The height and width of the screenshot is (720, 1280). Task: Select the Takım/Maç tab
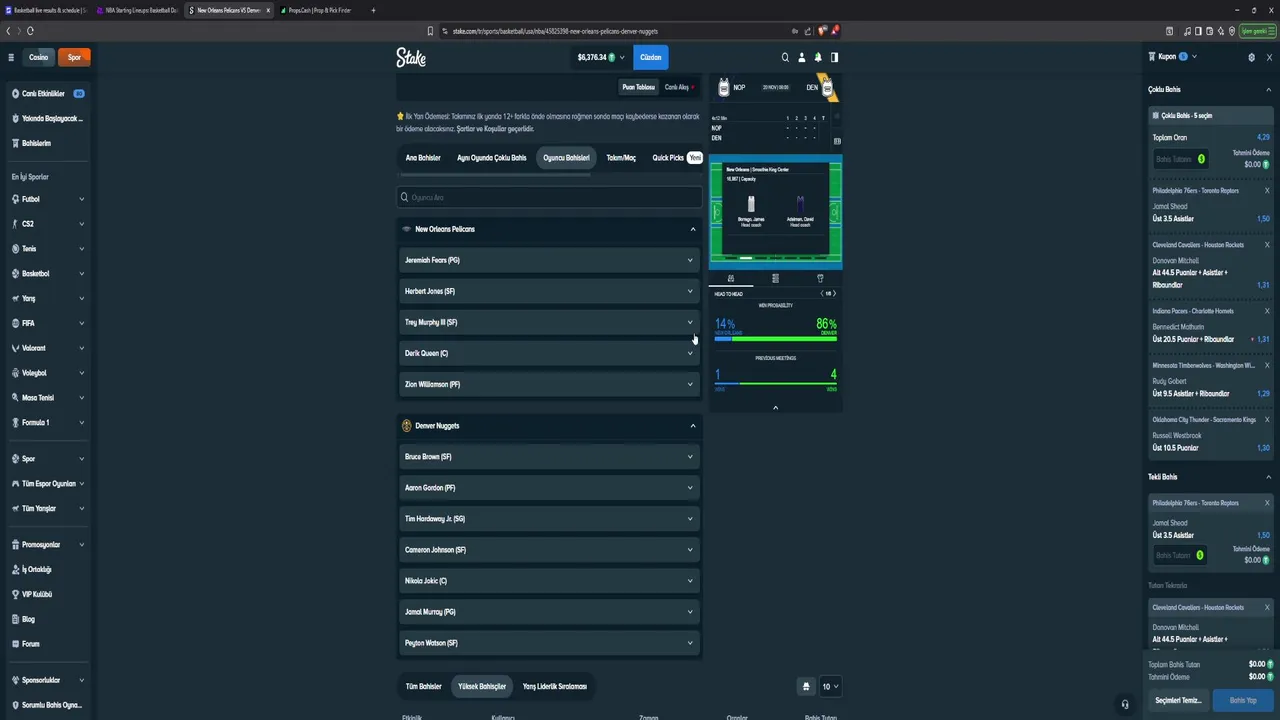621,158
